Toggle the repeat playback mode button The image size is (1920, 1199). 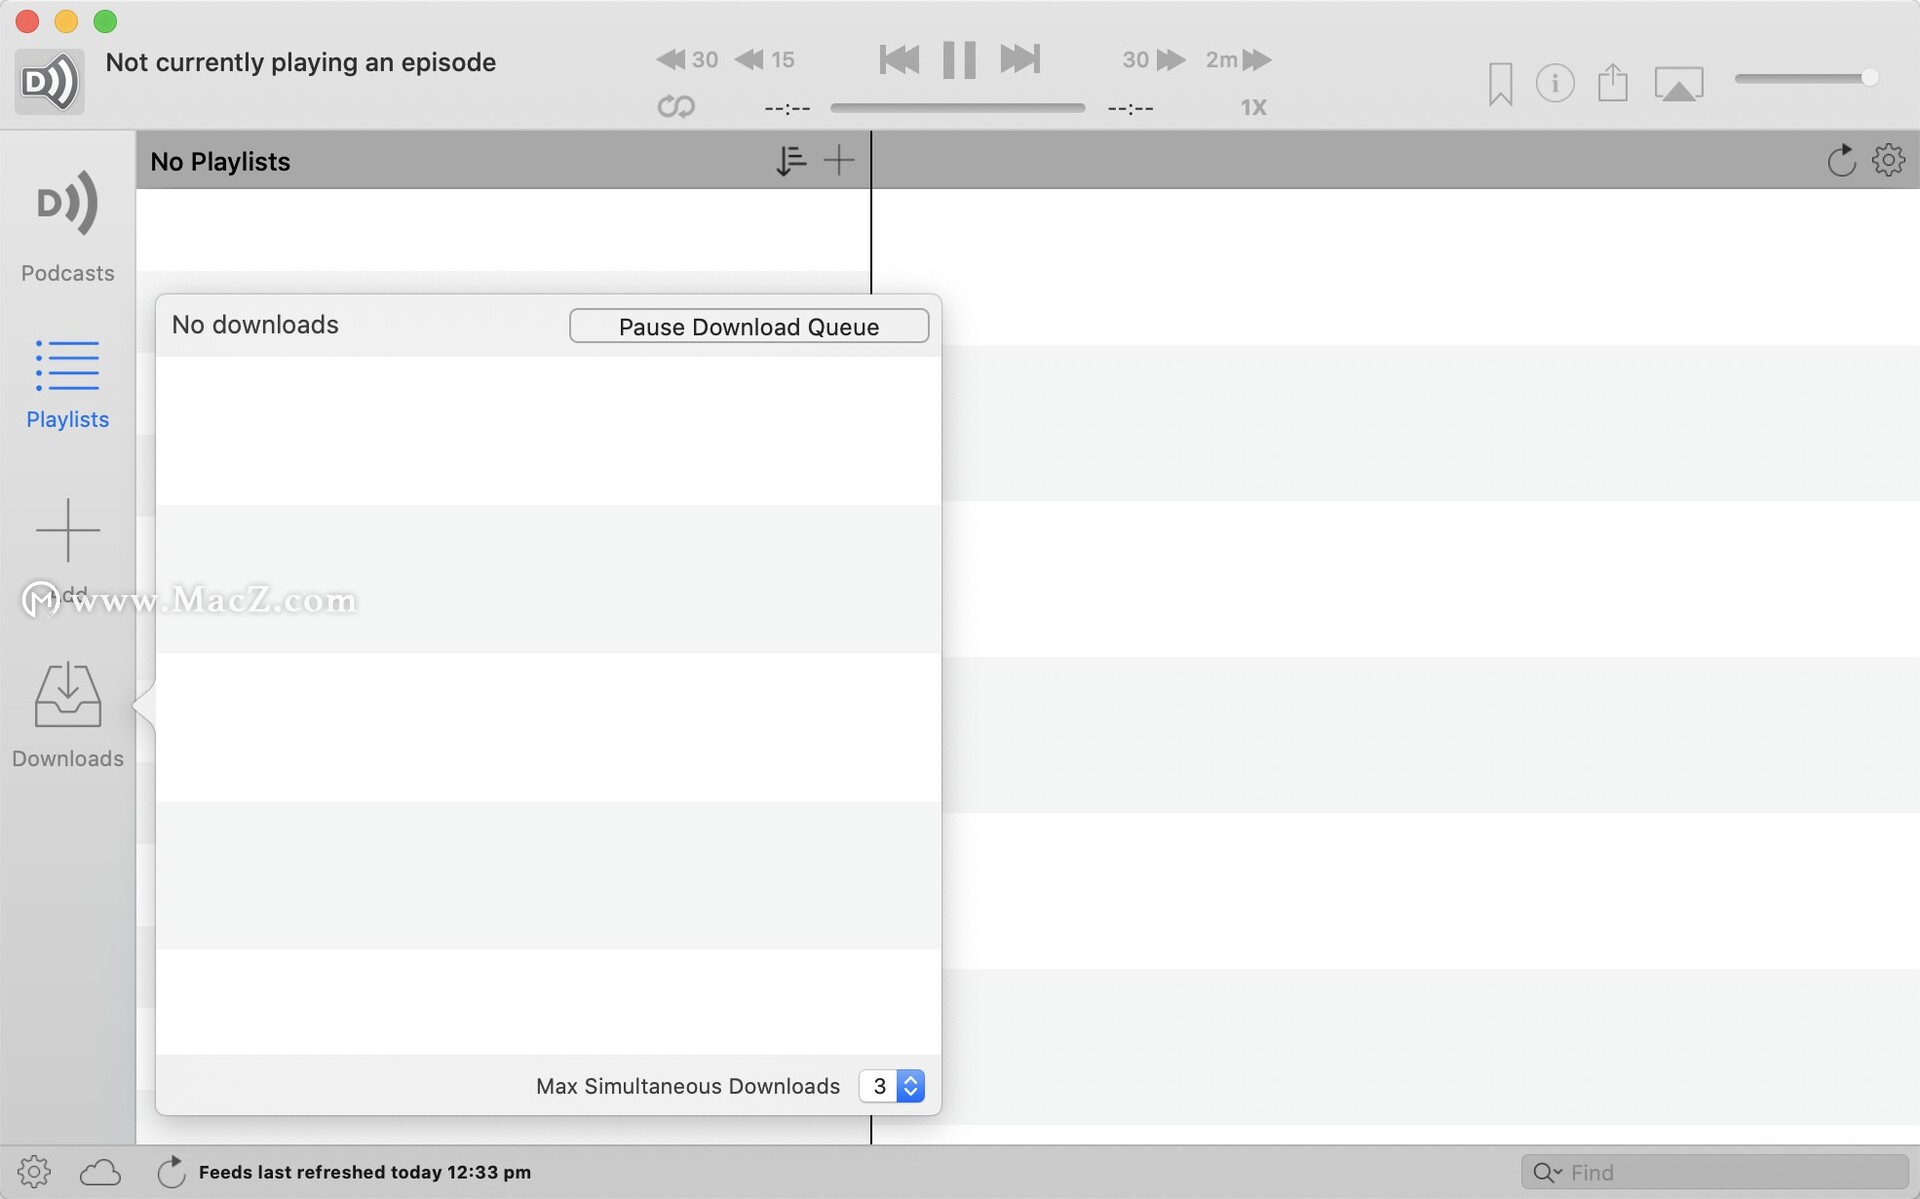[675, 106]
